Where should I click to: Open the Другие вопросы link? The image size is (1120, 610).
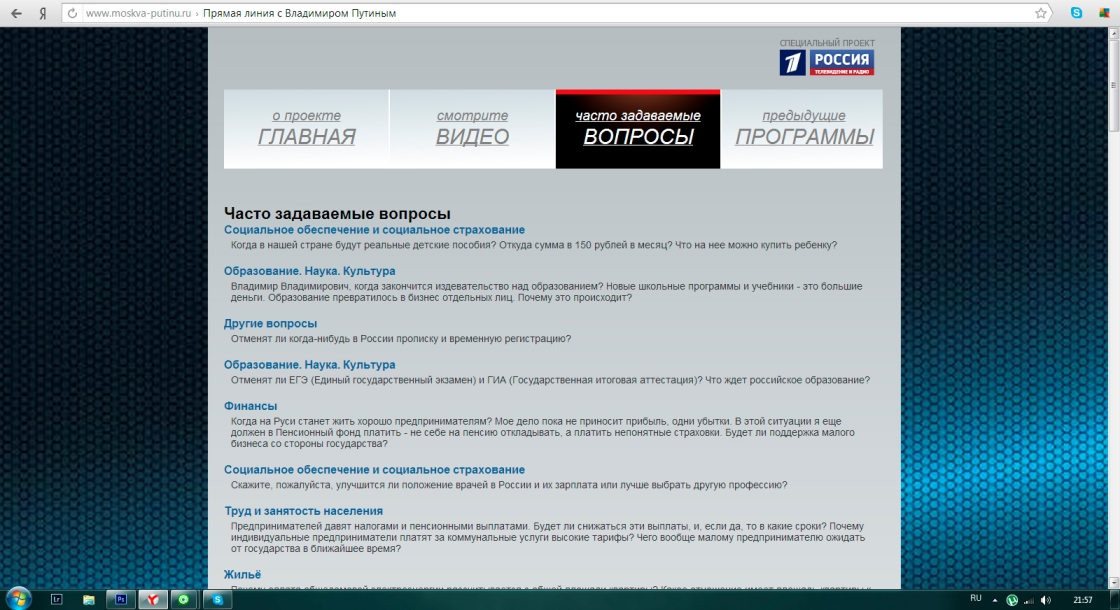270,324
